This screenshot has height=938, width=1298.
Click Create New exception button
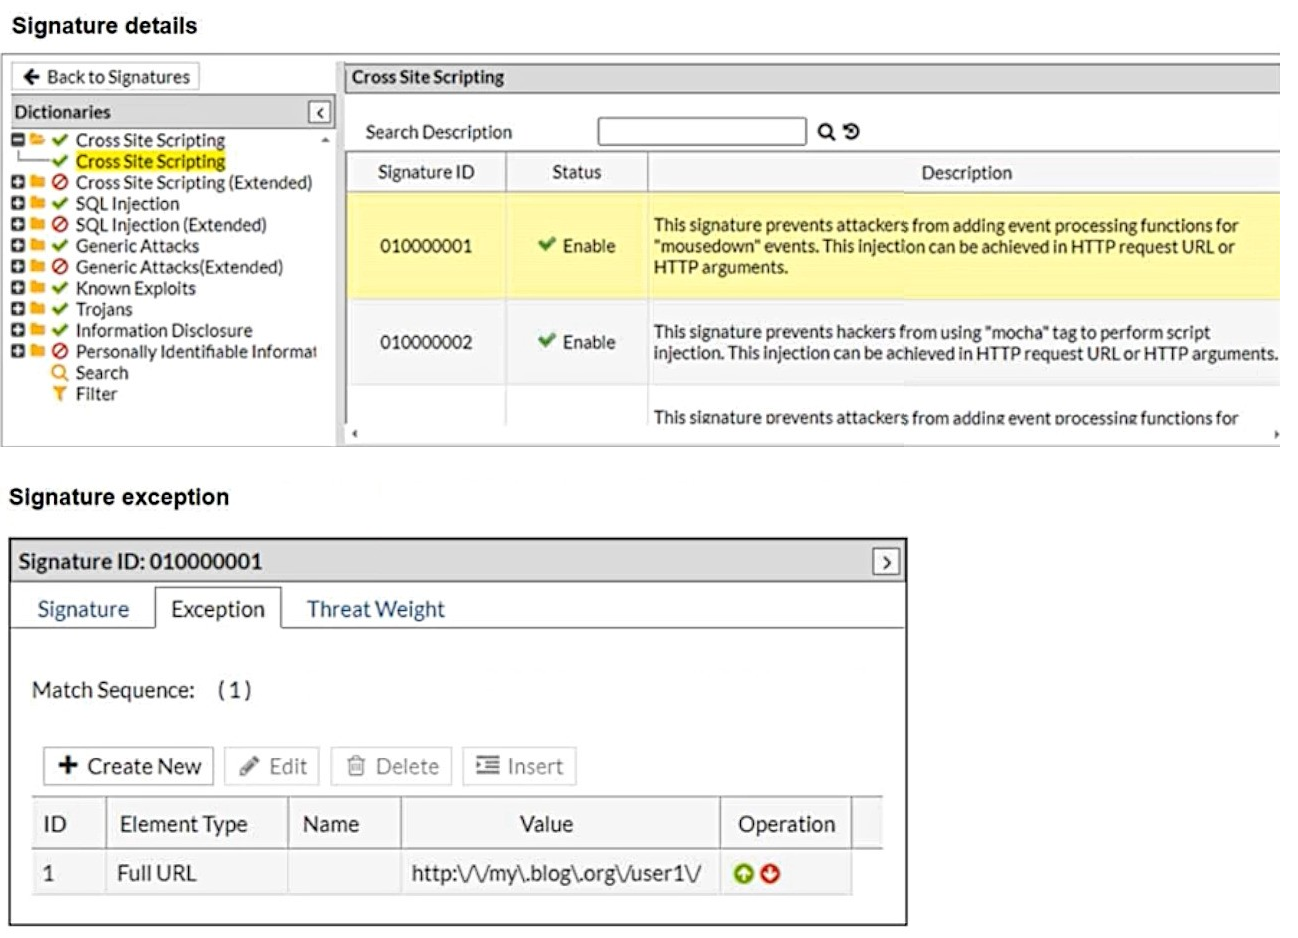[129, 766]
